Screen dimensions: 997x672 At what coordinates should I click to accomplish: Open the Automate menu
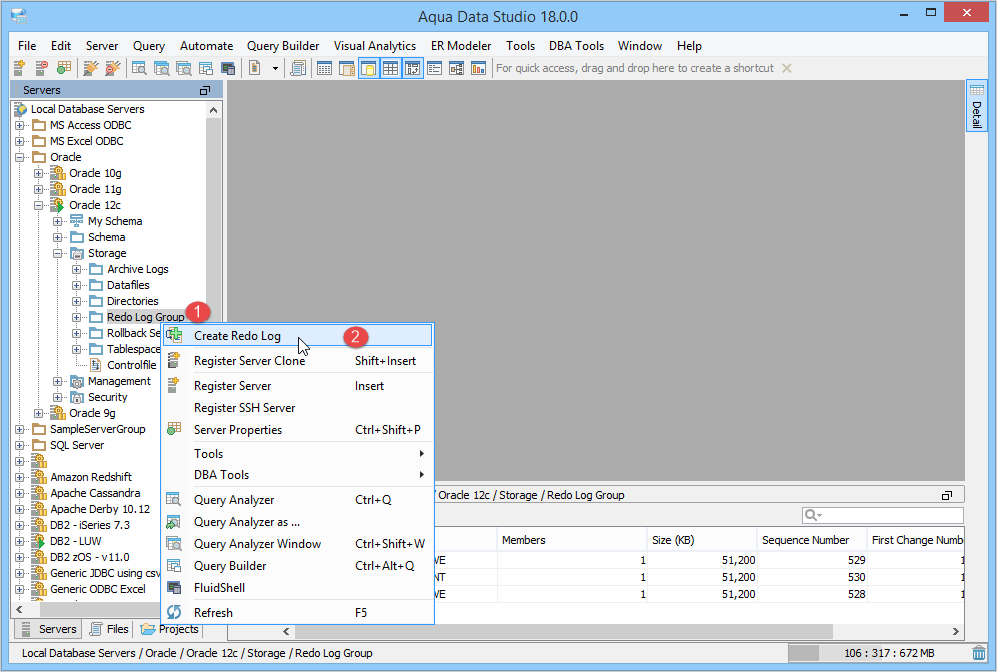click(207, 46)
